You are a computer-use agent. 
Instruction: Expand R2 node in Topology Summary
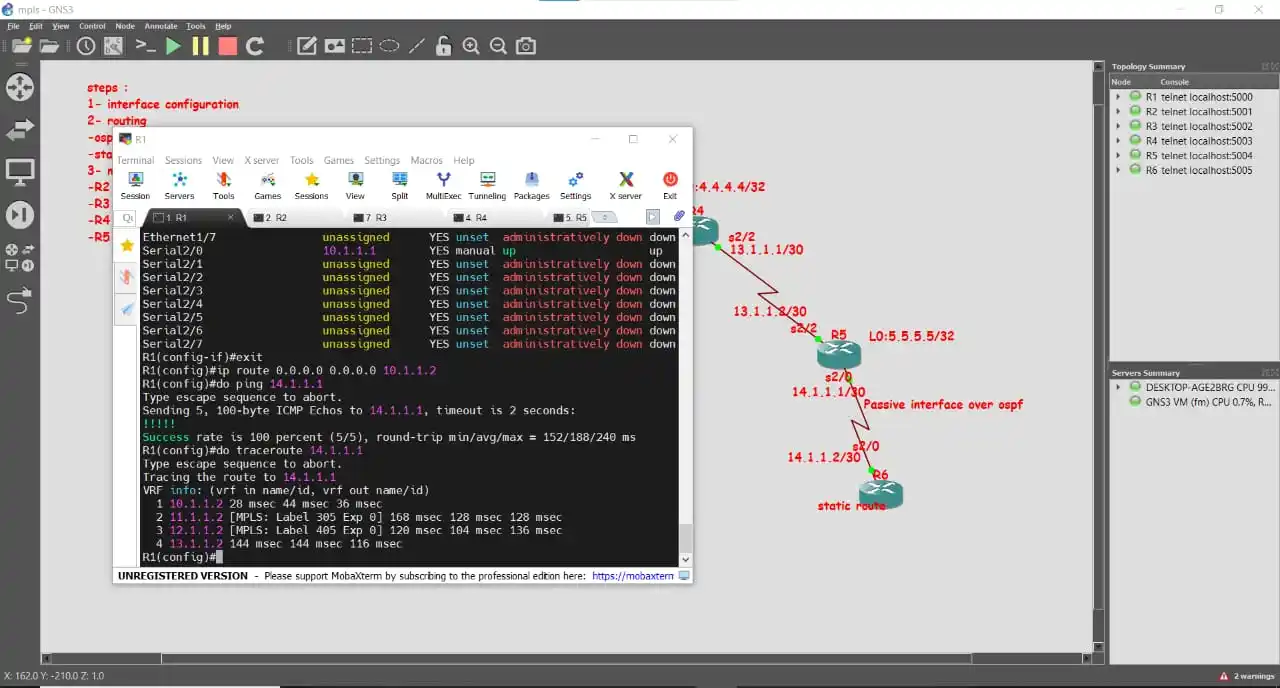point(1119,112)
